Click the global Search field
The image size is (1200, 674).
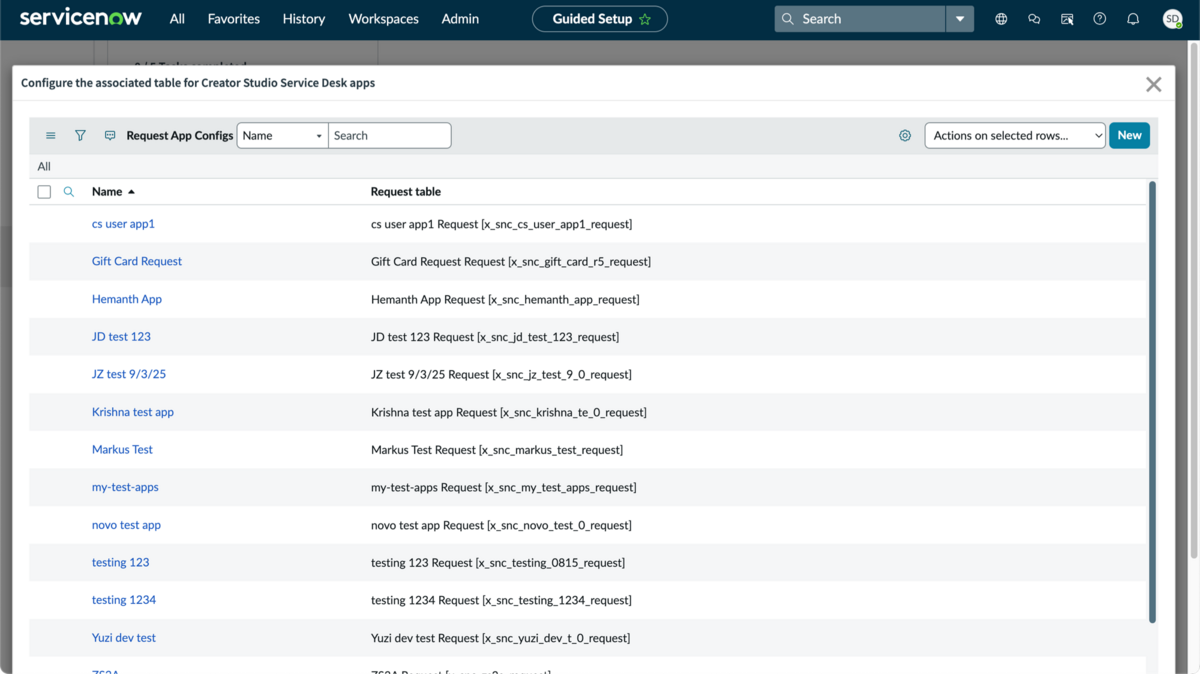860,19
